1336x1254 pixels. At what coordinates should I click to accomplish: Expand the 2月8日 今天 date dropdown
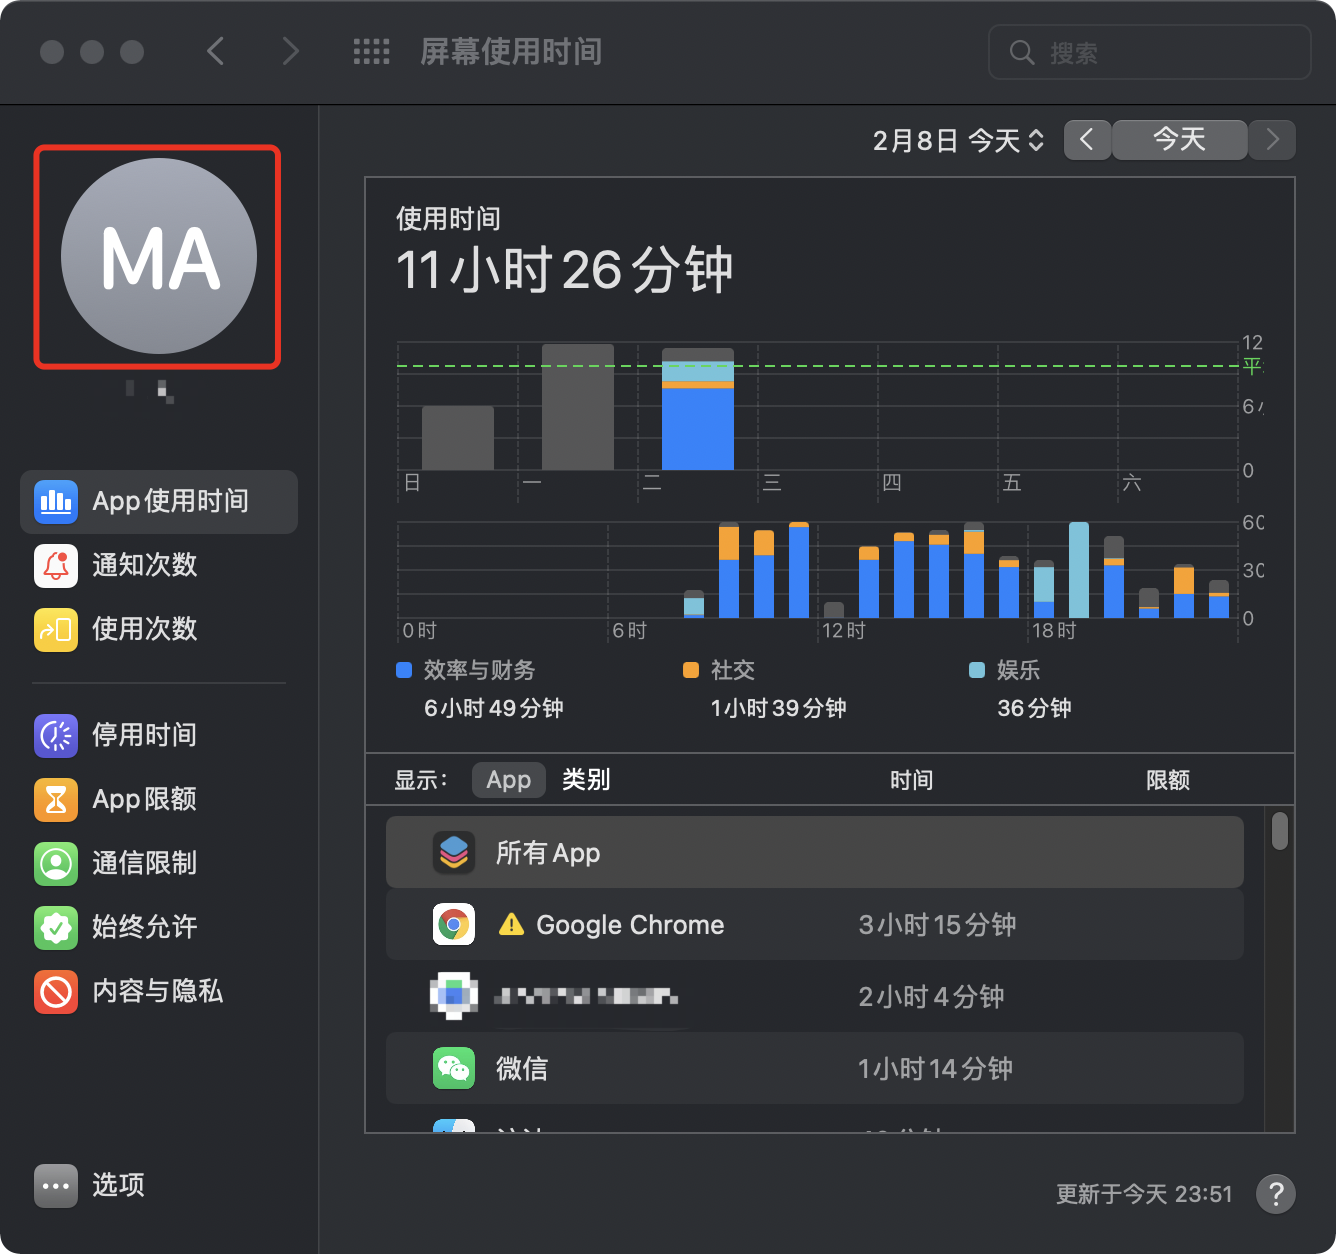point(958,140)
